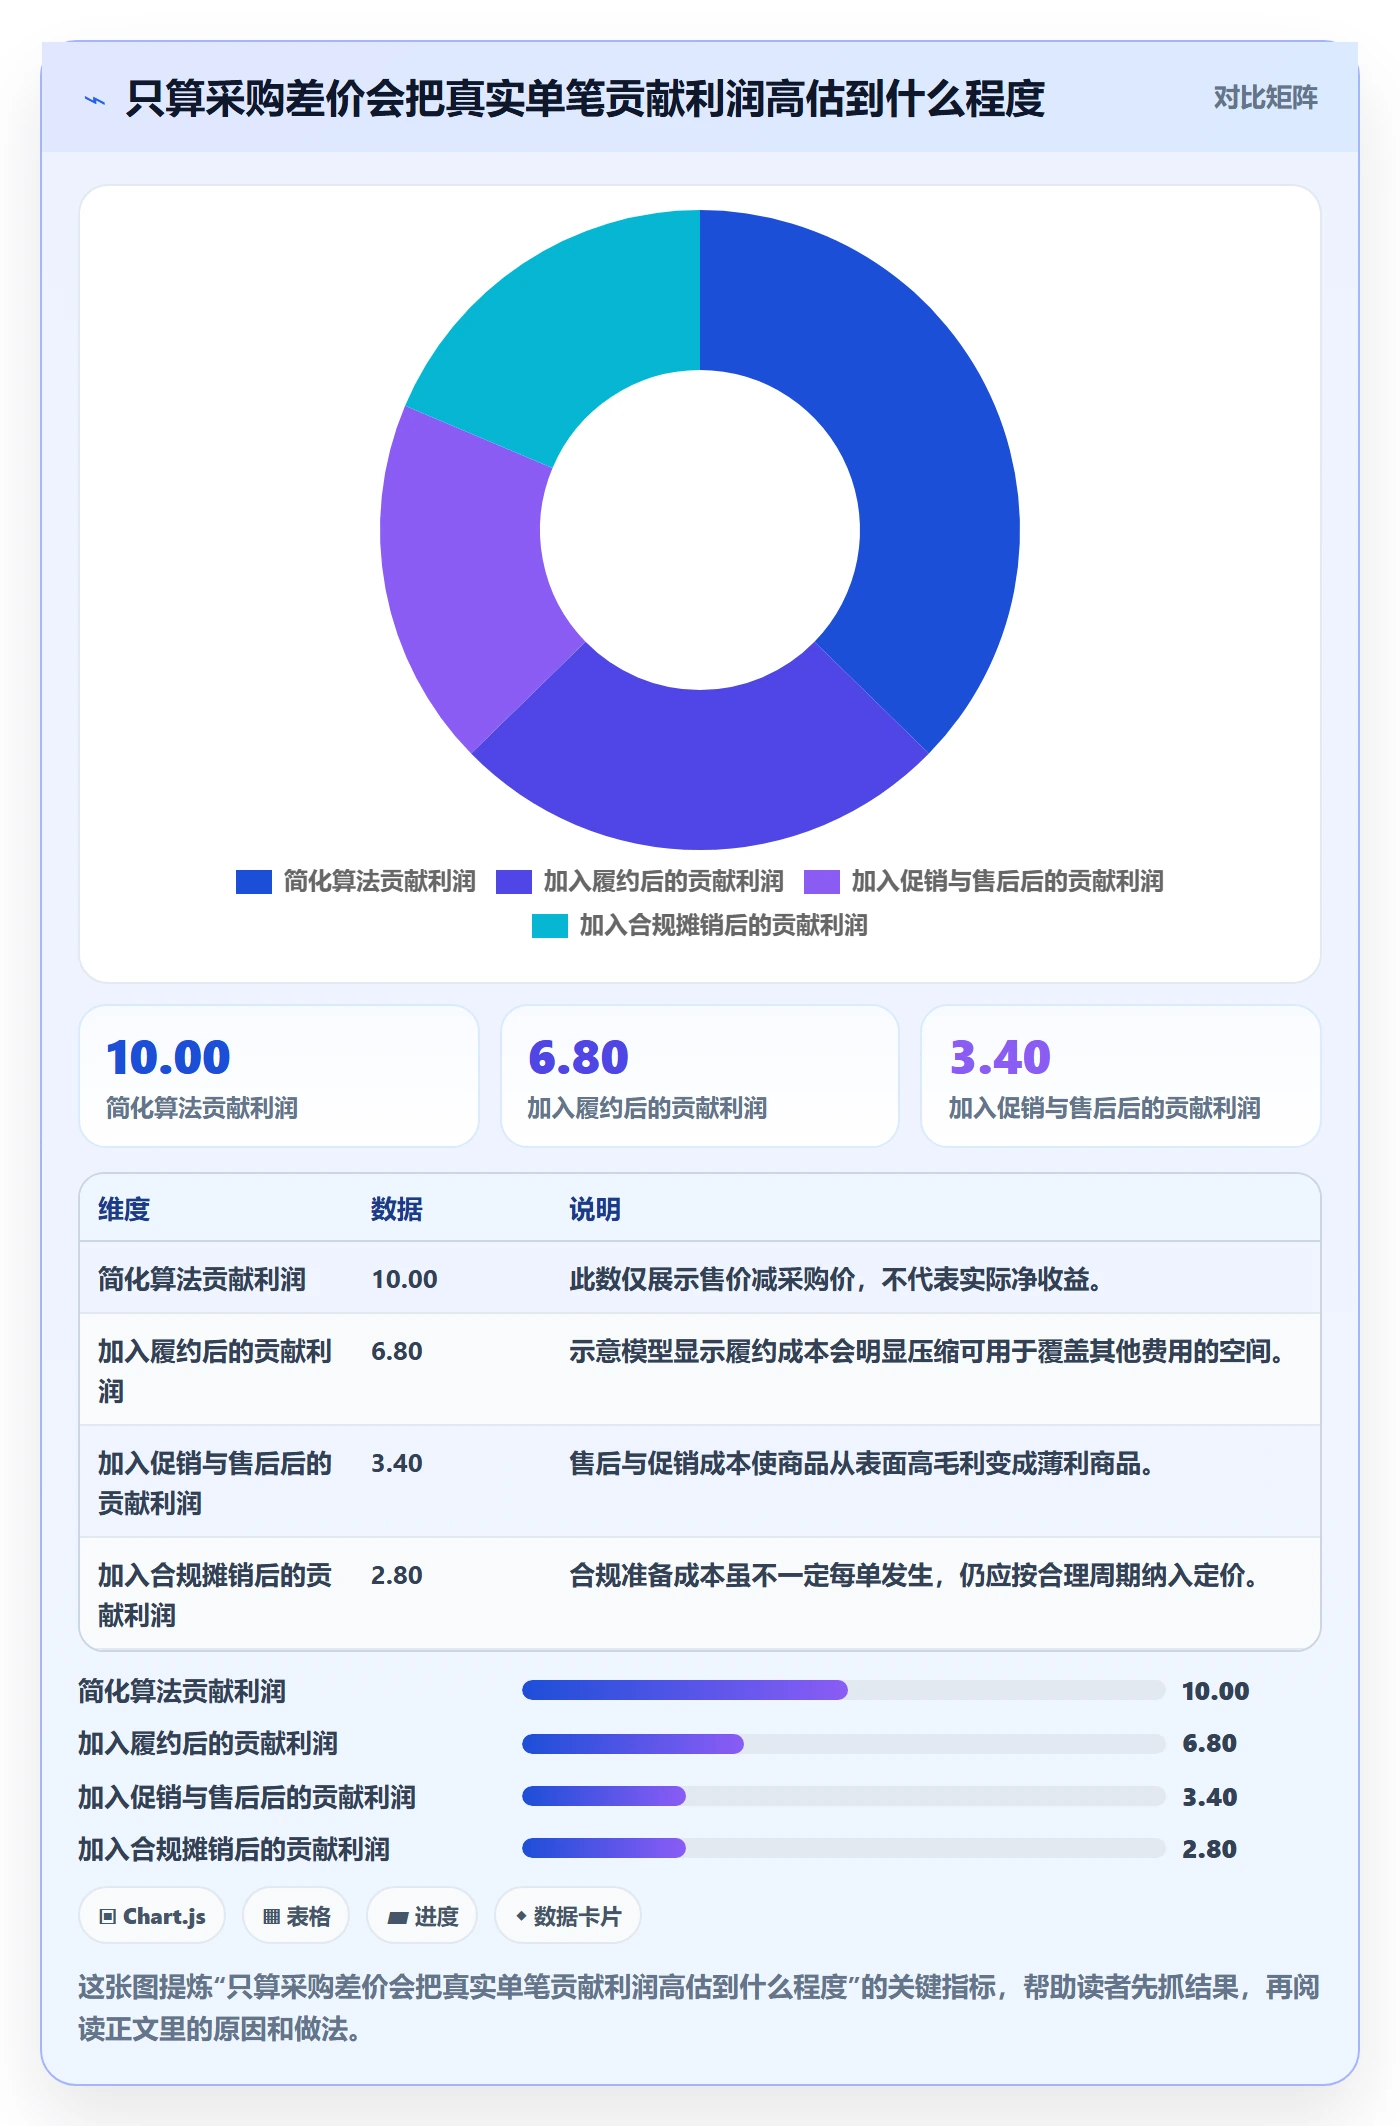Click description 此数仅展示售价减采购价
Viewport: 1400px width, 2126px height.
click(836, 1279)
